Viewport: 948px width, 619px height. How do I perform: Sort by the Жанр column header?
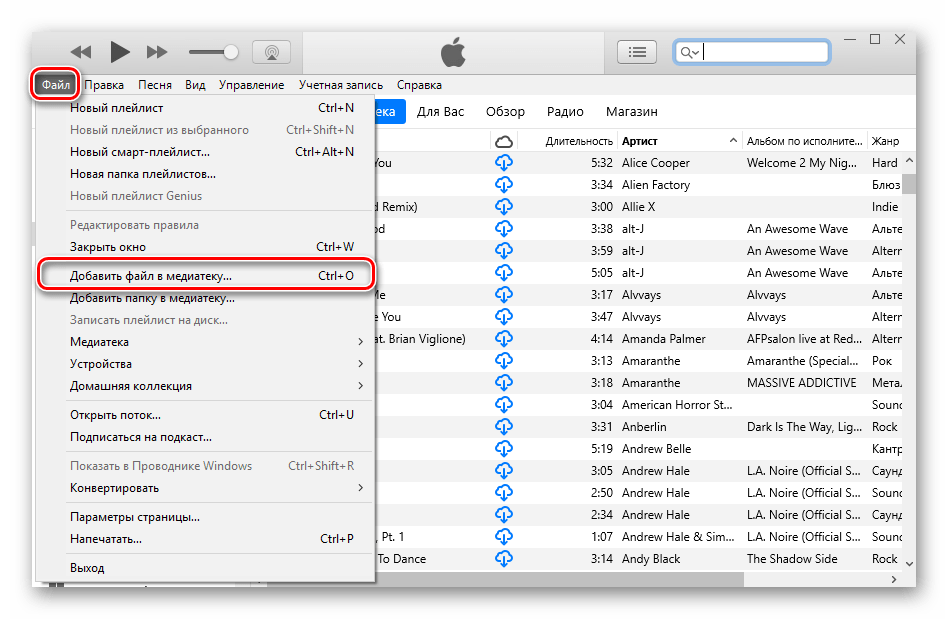(885, 141)
